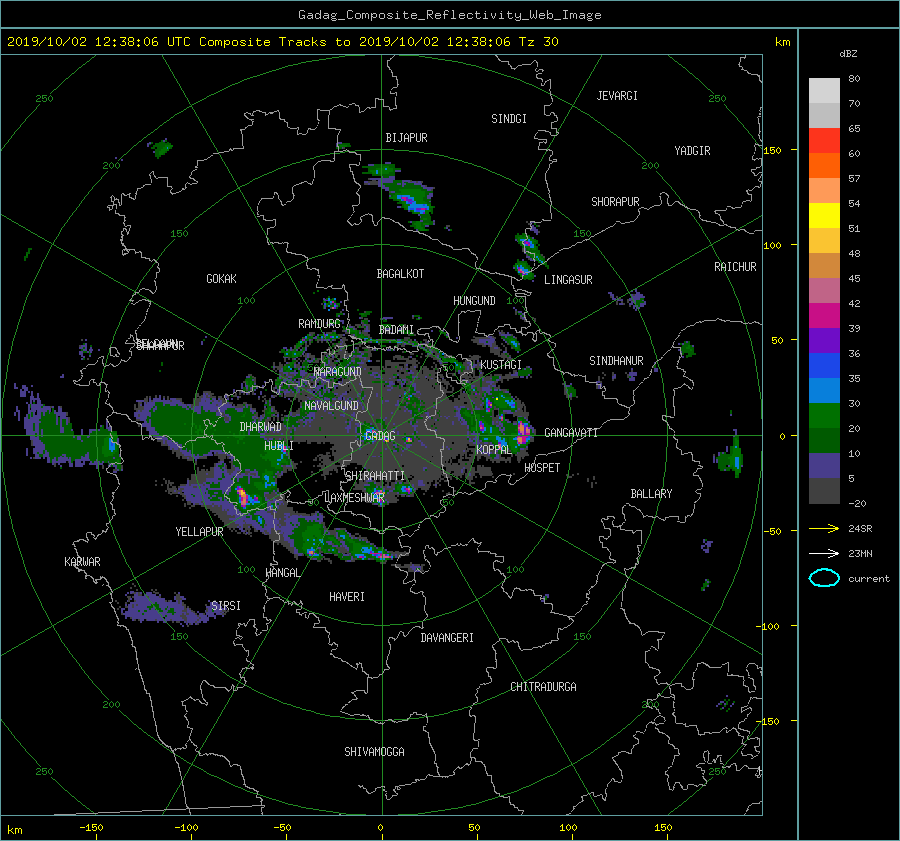Click the BADAMI city label
The width and height of the screenshot is (900, 841).
pyautogui.click(x=396, y=330)
